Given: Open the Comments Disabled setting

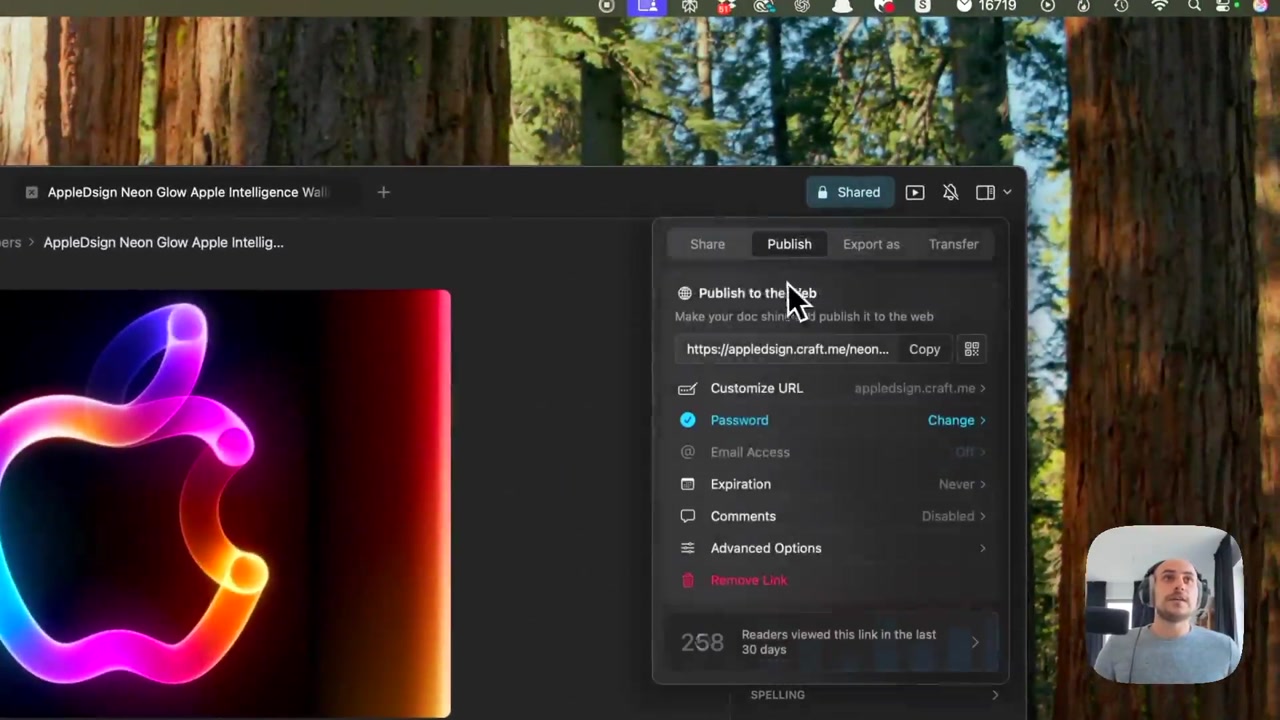Looking at the screenshot, I should (952, 516).
